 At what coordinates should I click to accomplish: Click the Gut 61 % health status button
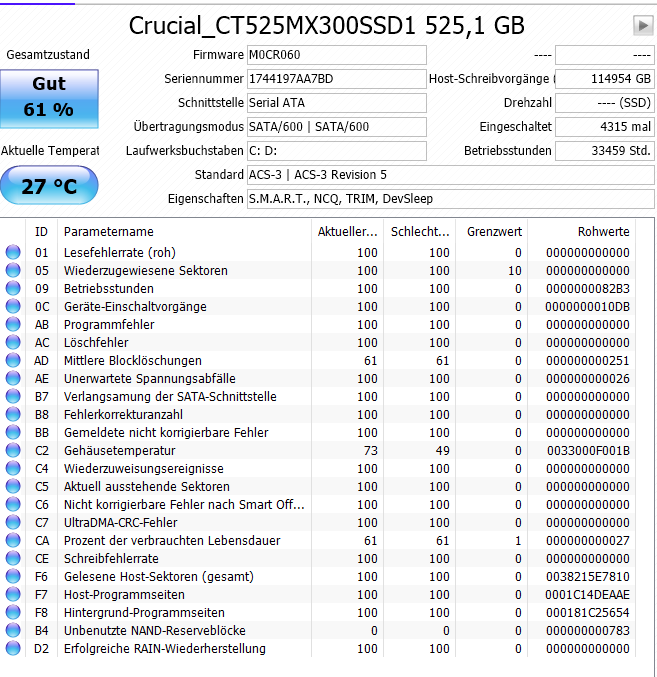49,99
